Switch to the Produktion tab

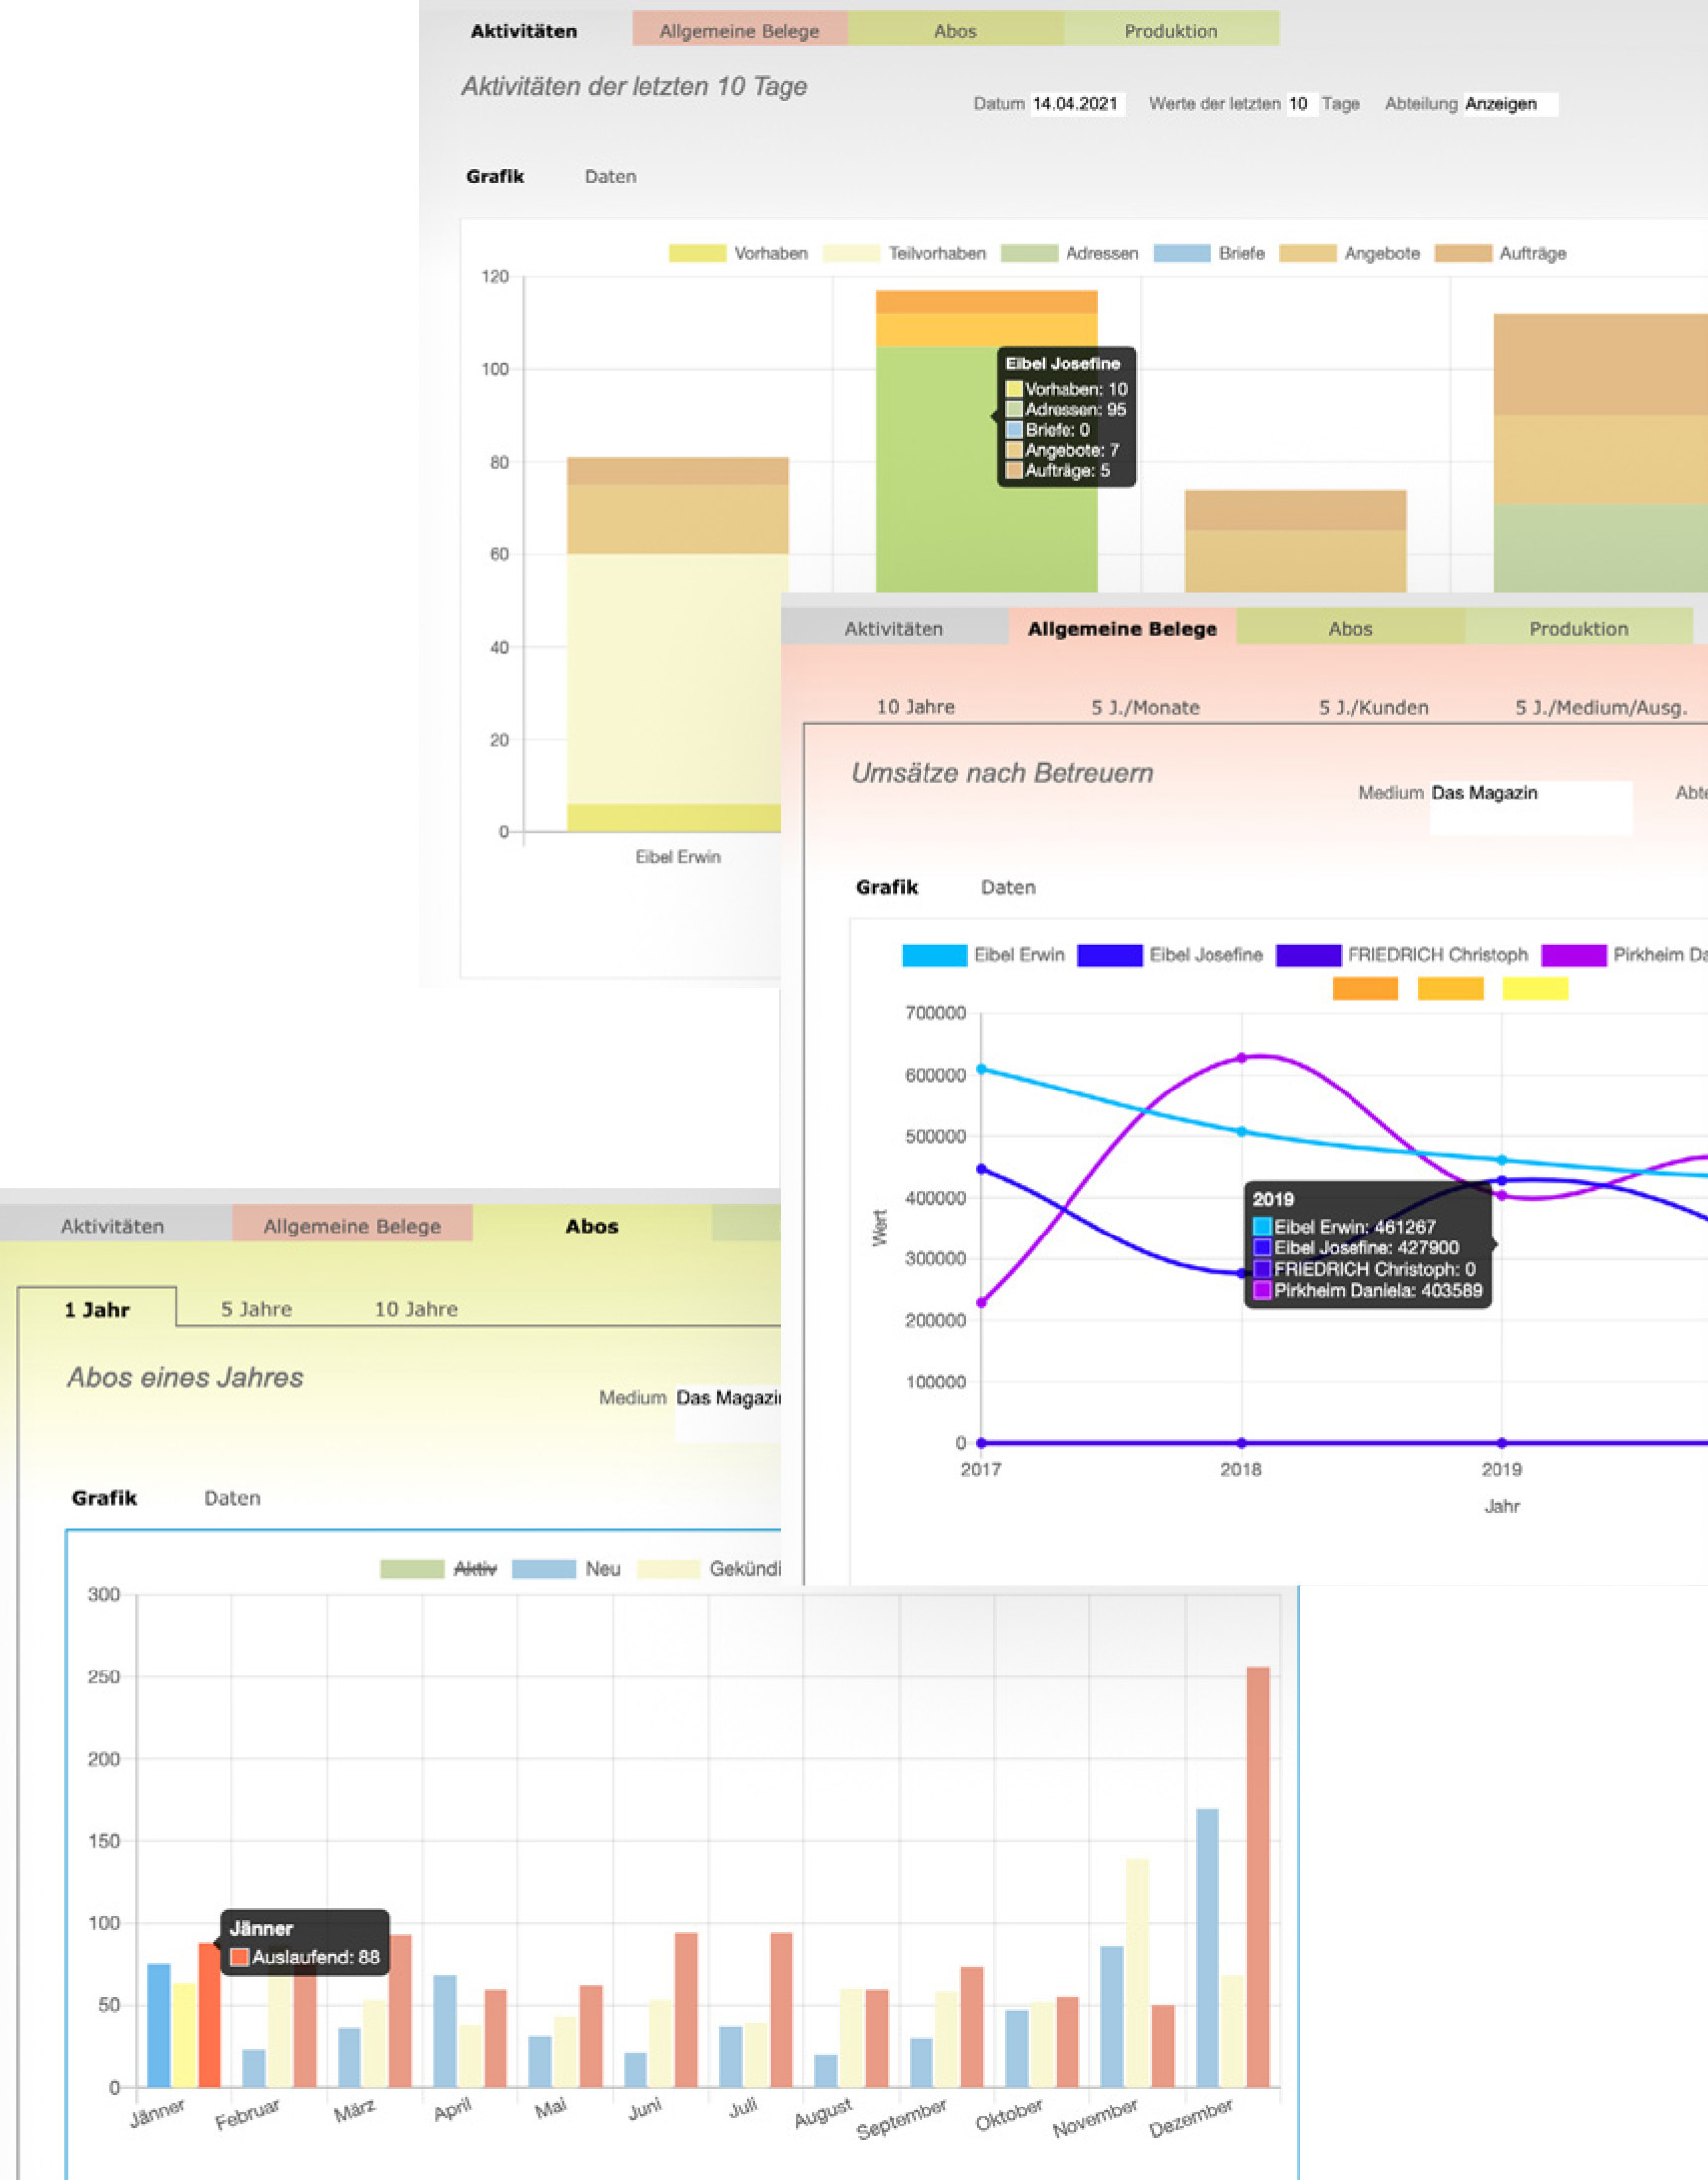point(1171,29)
